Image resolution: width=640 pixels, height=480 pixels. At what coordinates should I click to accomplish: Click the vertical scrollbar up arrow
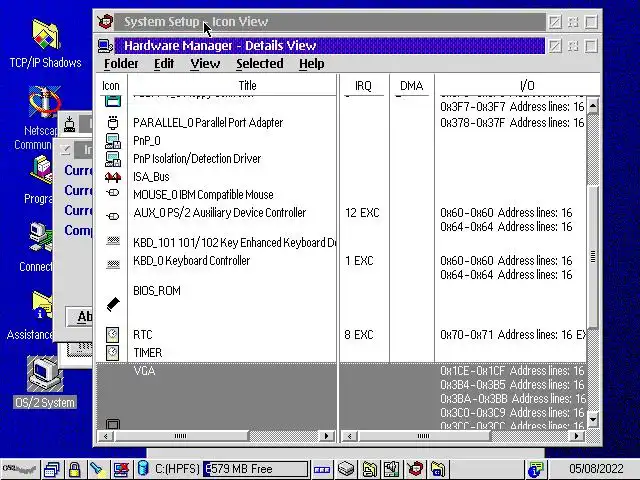tap(593, 106)
